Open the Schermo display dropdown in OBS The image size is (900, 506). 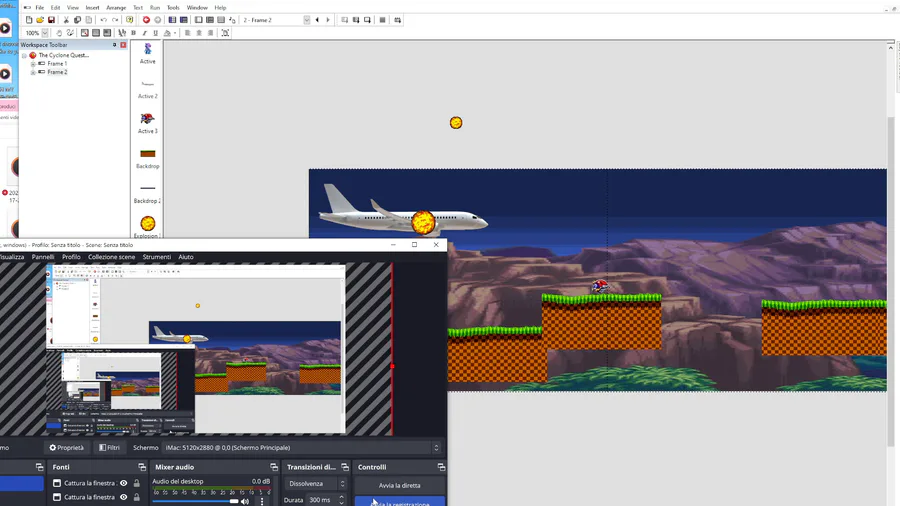[x=302, y=447]
